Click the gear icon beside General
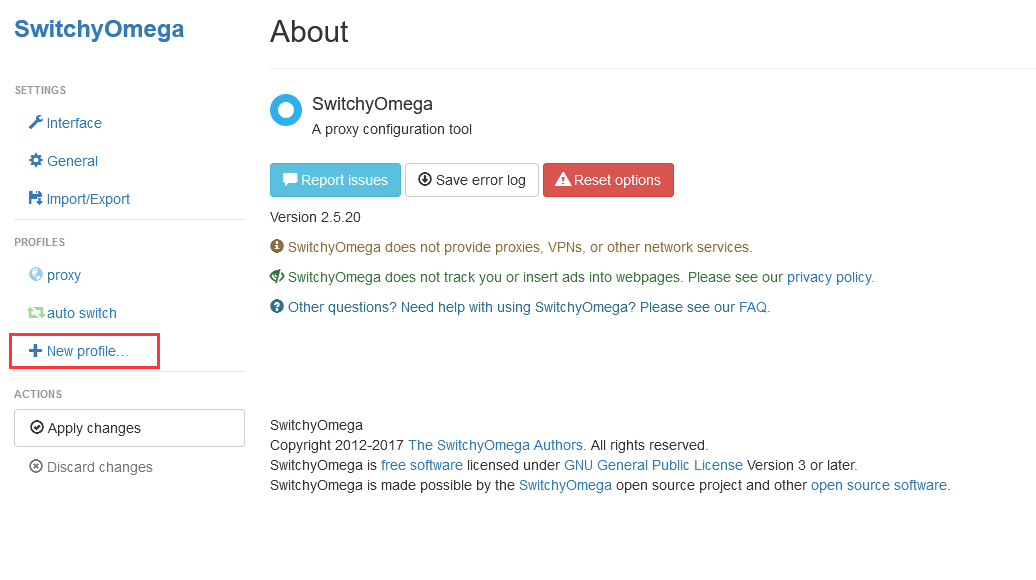This screenshot has height=580, width=1036. point(36,160)
